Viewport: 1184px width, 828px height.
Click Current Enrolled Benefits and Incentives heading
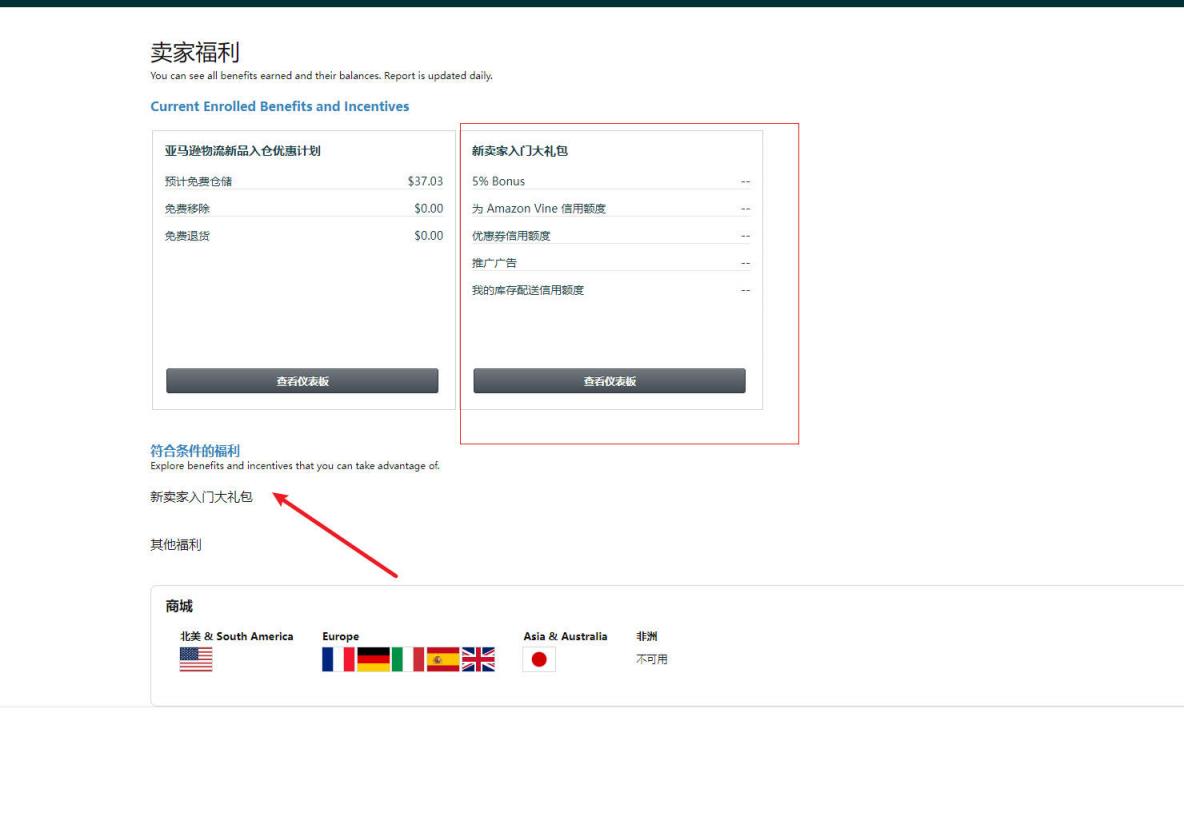tap(279, 106)
